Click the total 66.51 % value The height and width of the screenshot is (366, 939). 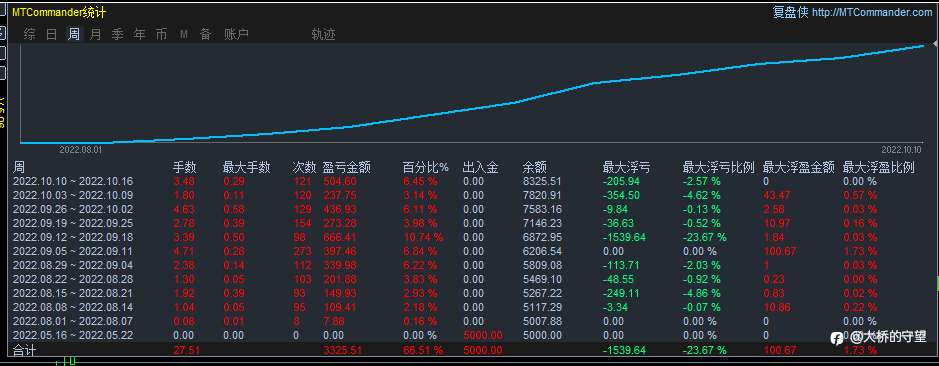tap(423, 350)
